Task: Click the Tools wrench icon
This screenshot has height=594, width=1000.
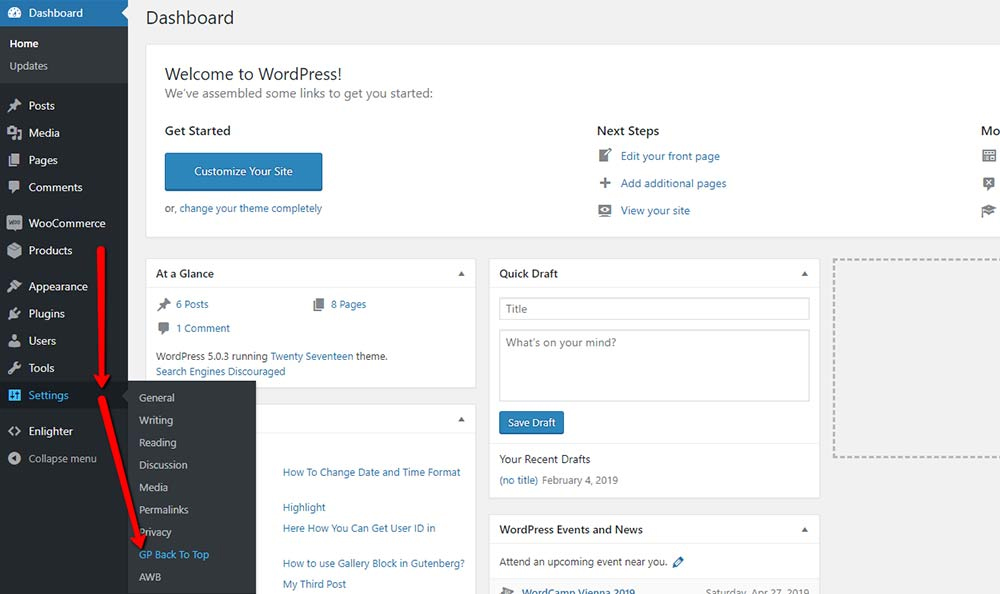Action: tap(14, 368)
